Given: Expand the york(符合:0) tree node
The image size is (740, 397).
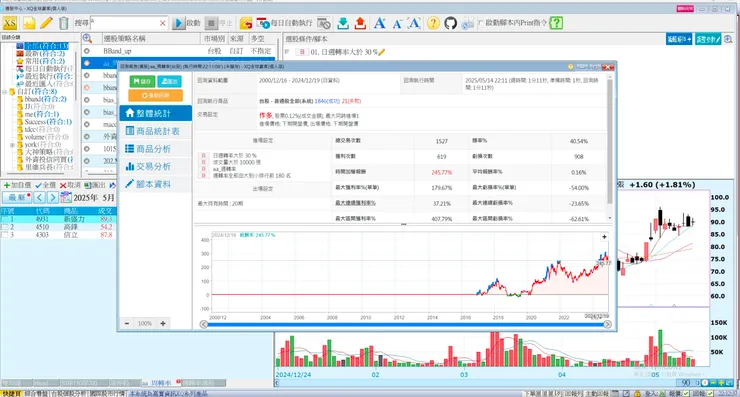Looking at the screenshot, I should [12, 144].
